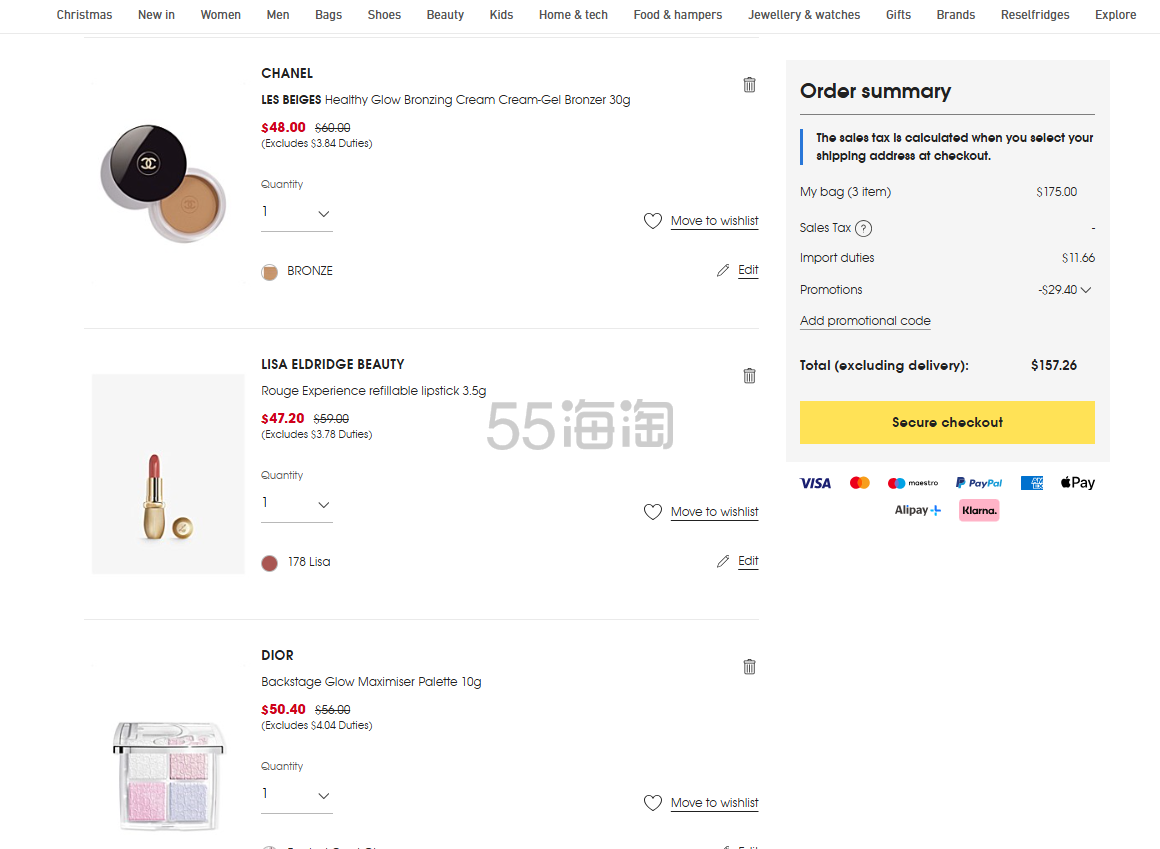The image size is (1160, 849).
Task: Open quantity dropdown for Chanel bronzer
Action: click(297, 213)
